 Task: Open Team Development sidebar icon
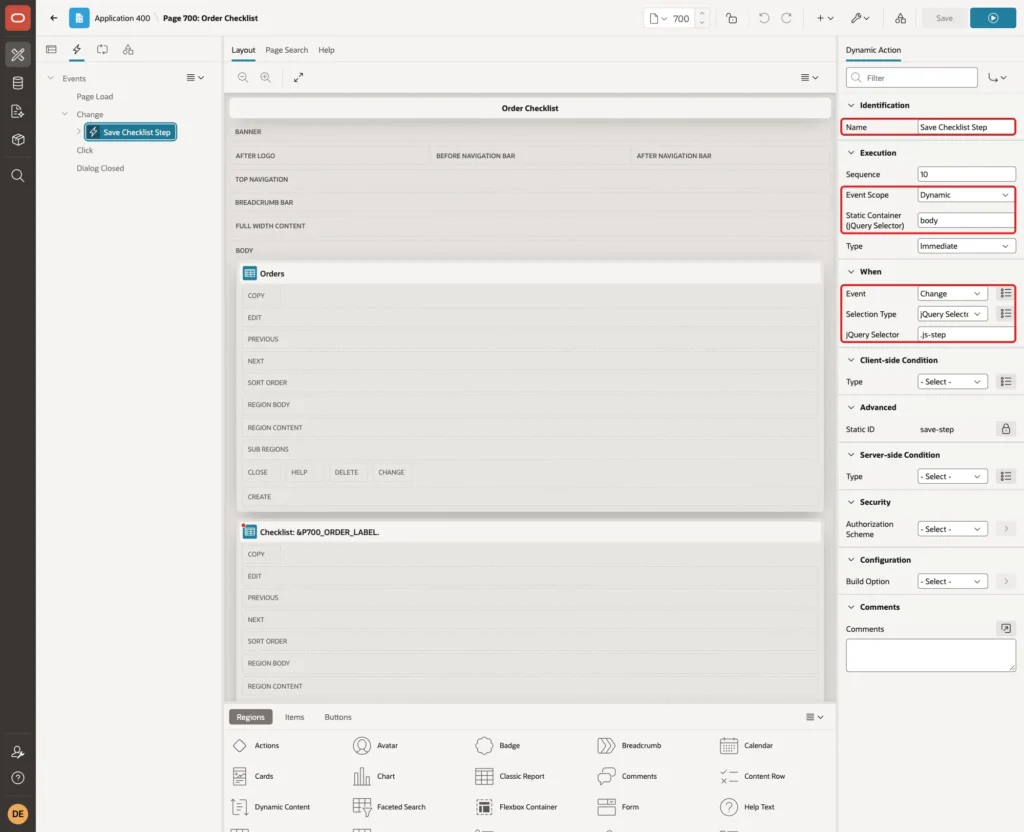pos(18,111)
